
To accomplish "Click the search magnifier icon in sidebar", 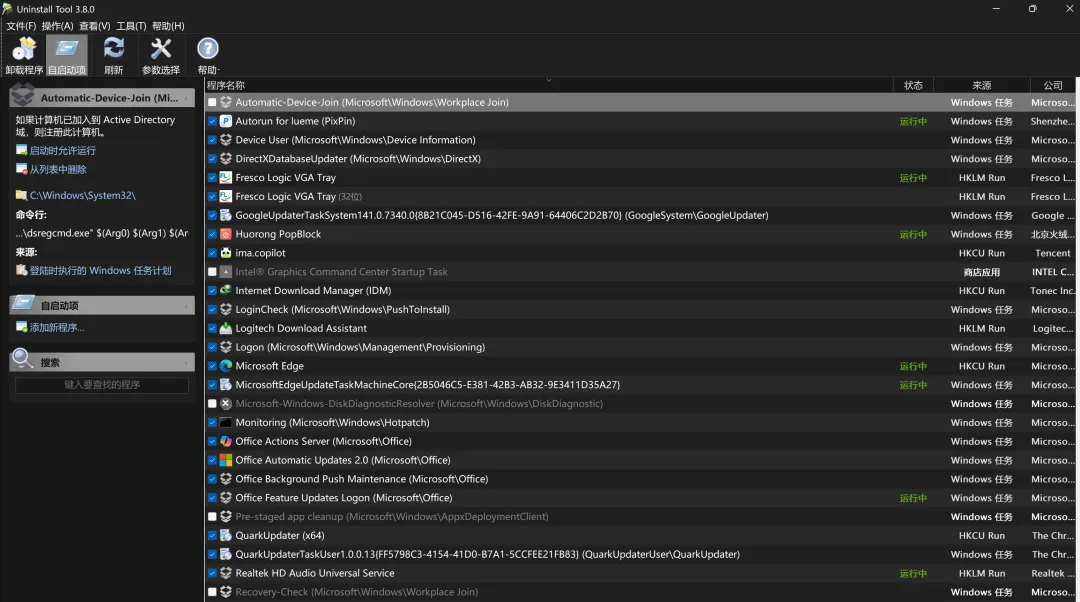I will coord(23,358).
